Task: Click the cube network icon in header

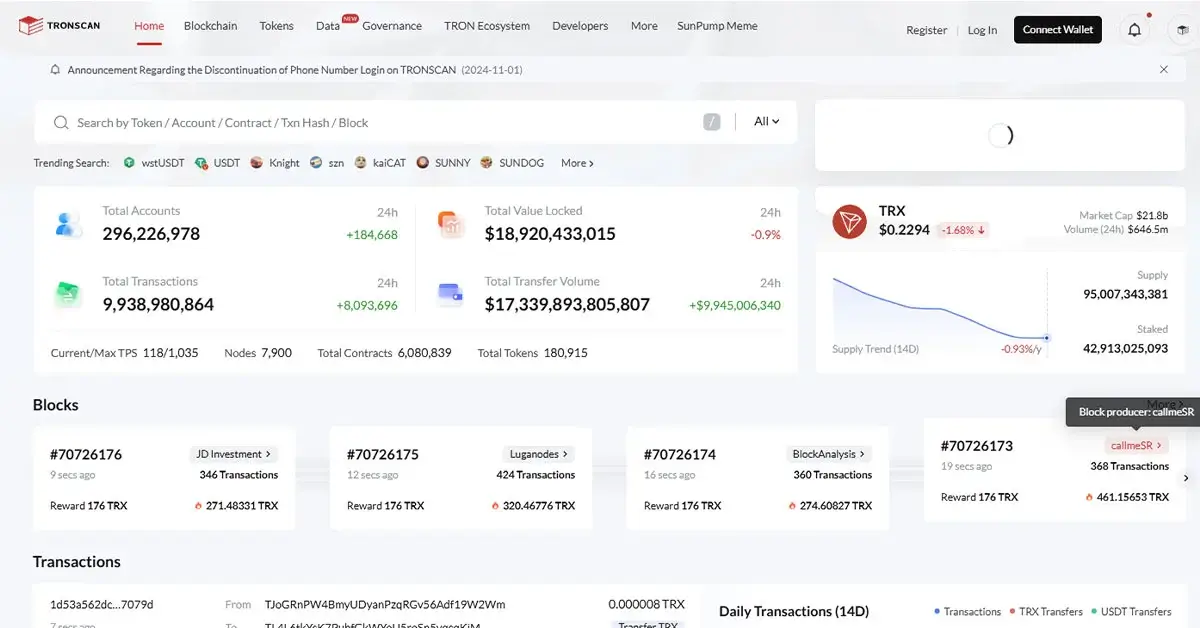Action: pyautogui.click(x=1184, y=30)
